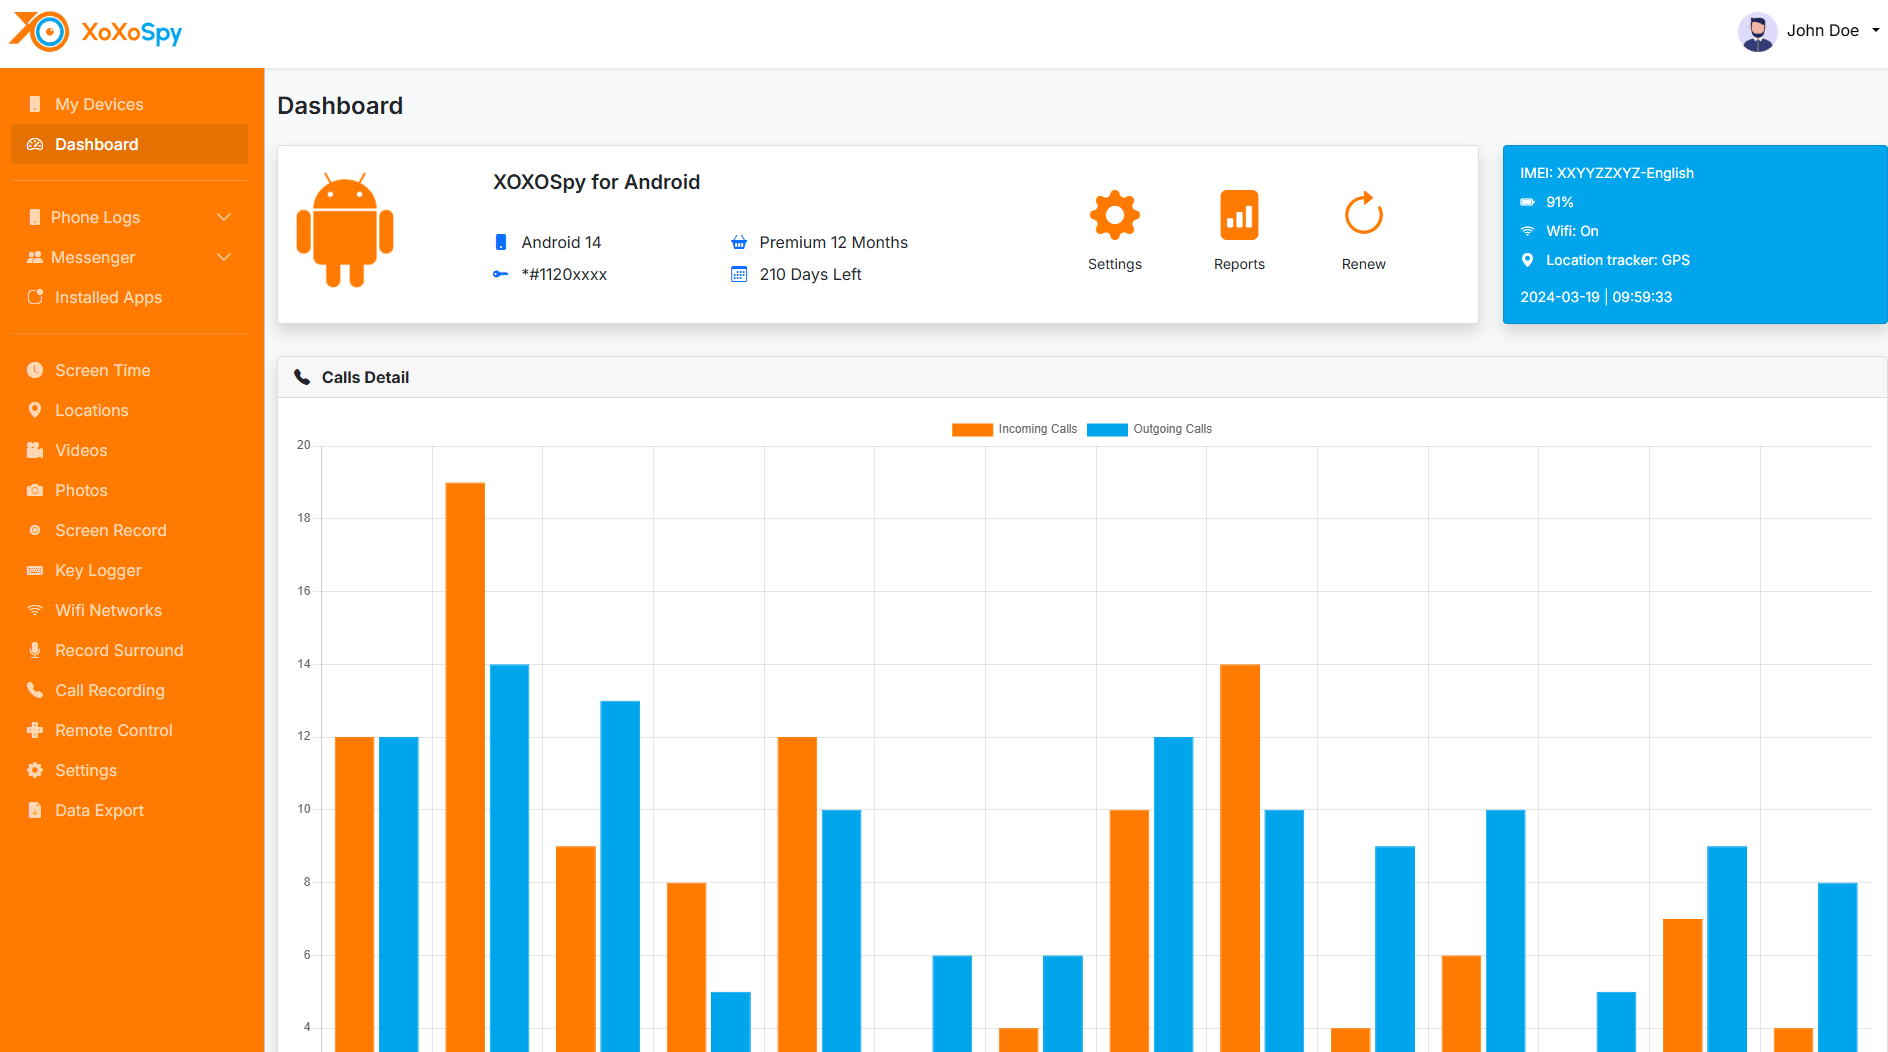
Task: Select Dashboard in the sidebar
Action: click(129, 144)
